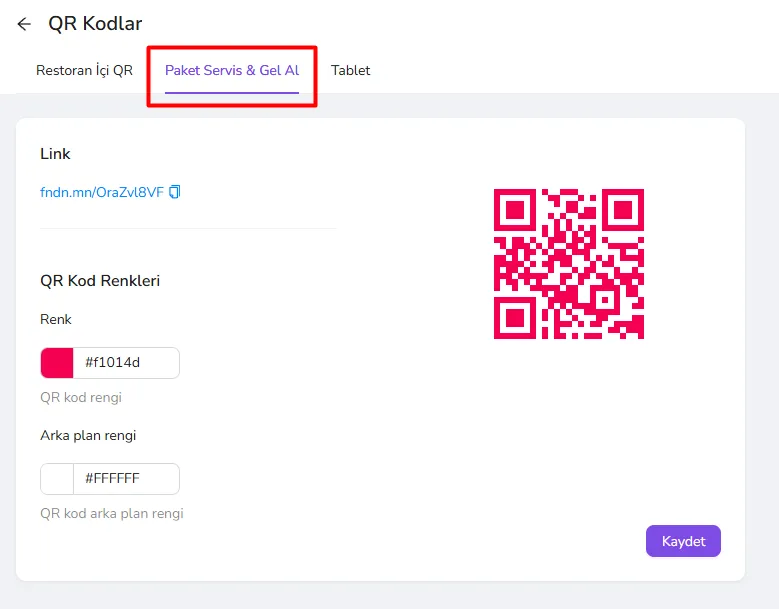Open the Tablet tab
Image resolution: width=779 pixels, height=609 pixels.
tap(351, 71)
